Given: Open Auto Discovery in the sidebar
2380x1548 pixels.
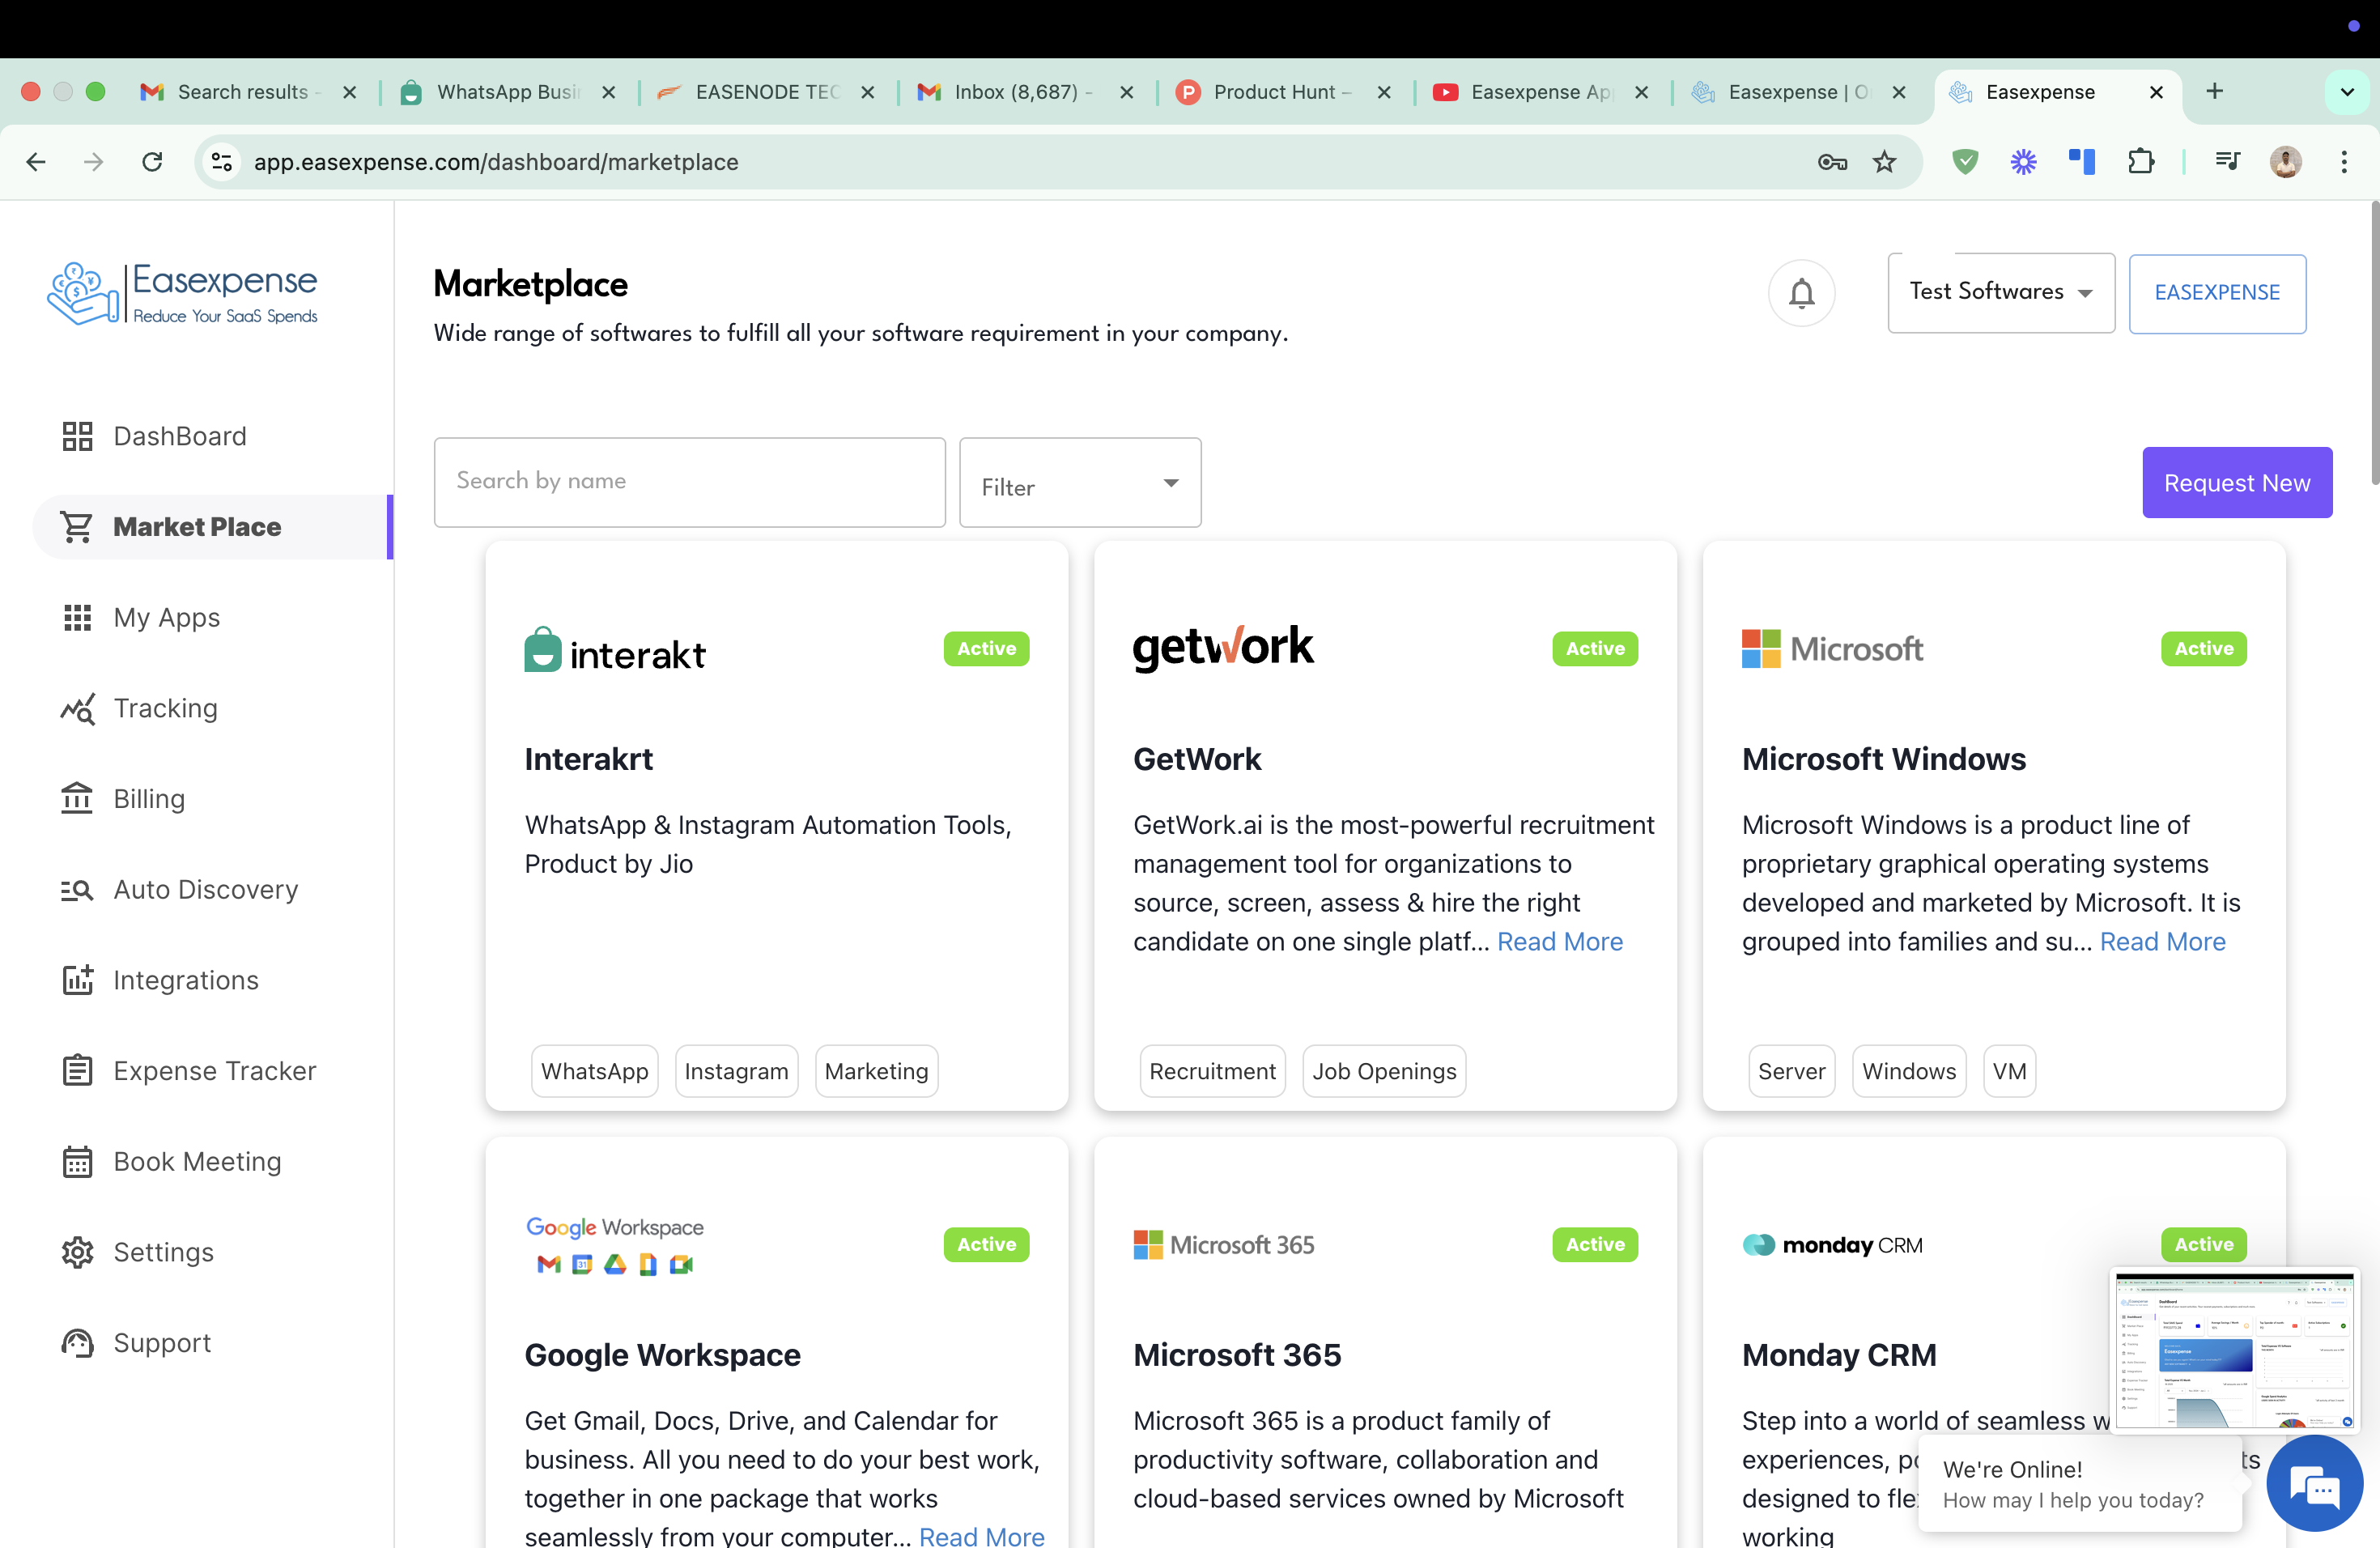Looking at the screenshot, I should click(180, 889).
